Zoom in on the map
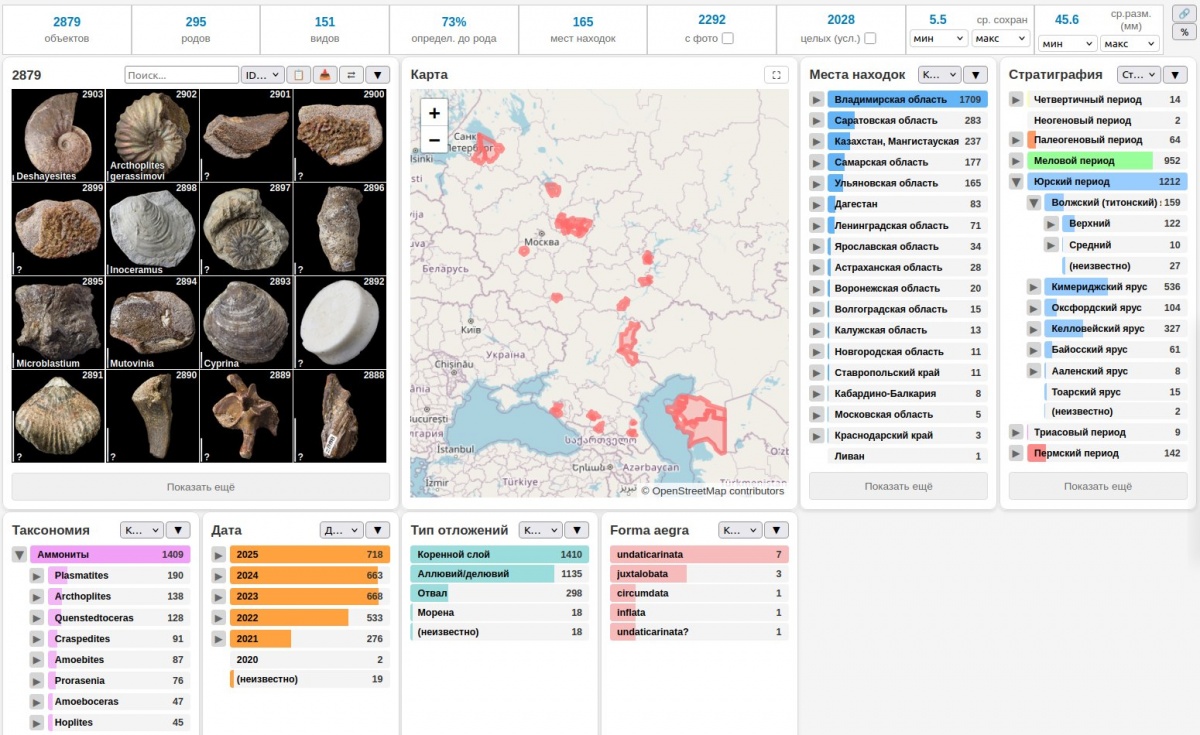The height and width of the screenshot is (735, 1200). tap(434, 113)
